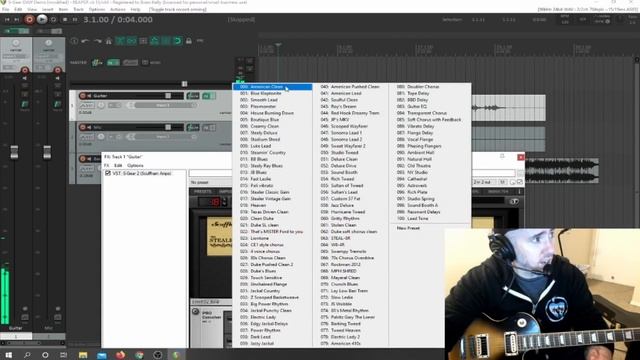
Task: Open Windows Start button
Action: [x=8, y=355]
